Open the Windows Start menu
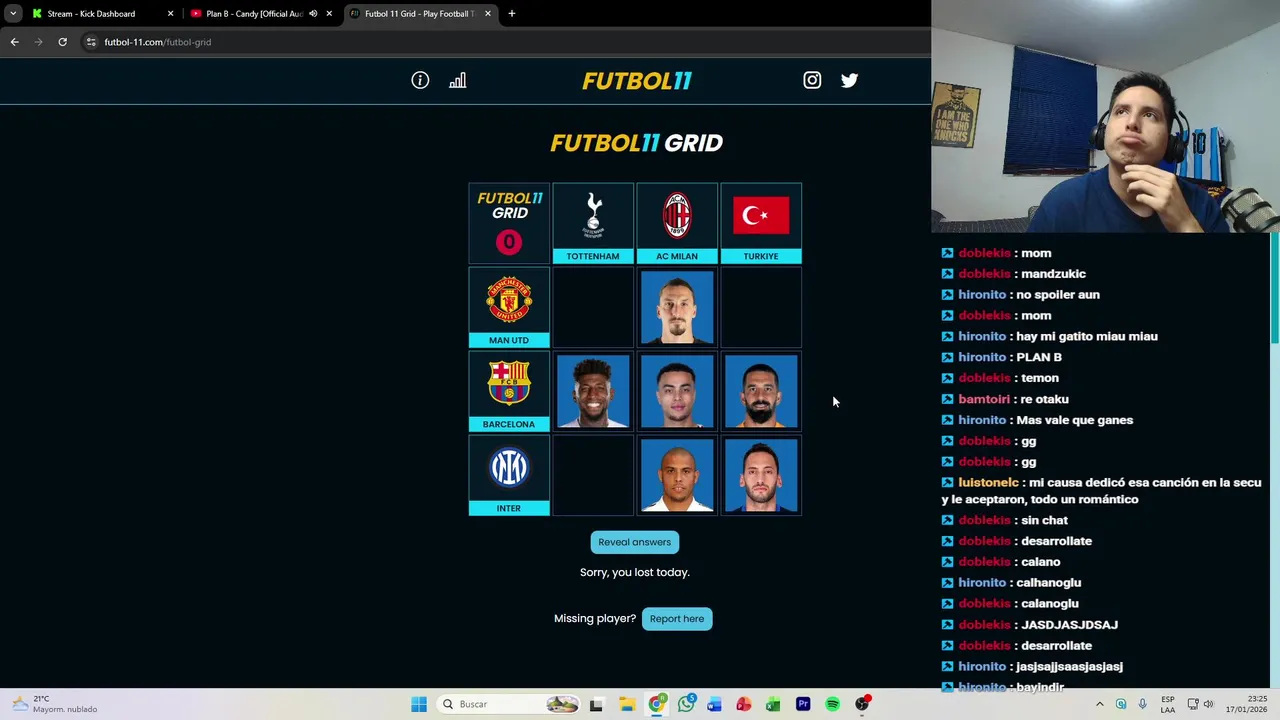Screen dimensions: 1280x720 [419, 704]
